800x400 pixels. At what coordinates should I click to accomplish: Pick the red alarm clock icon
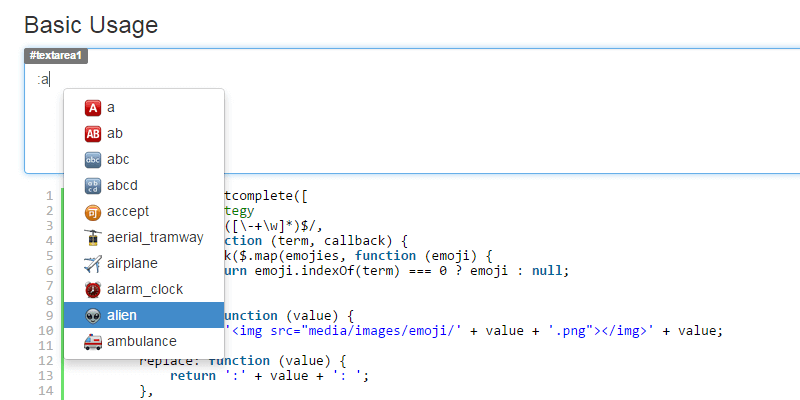coord(93,289)
